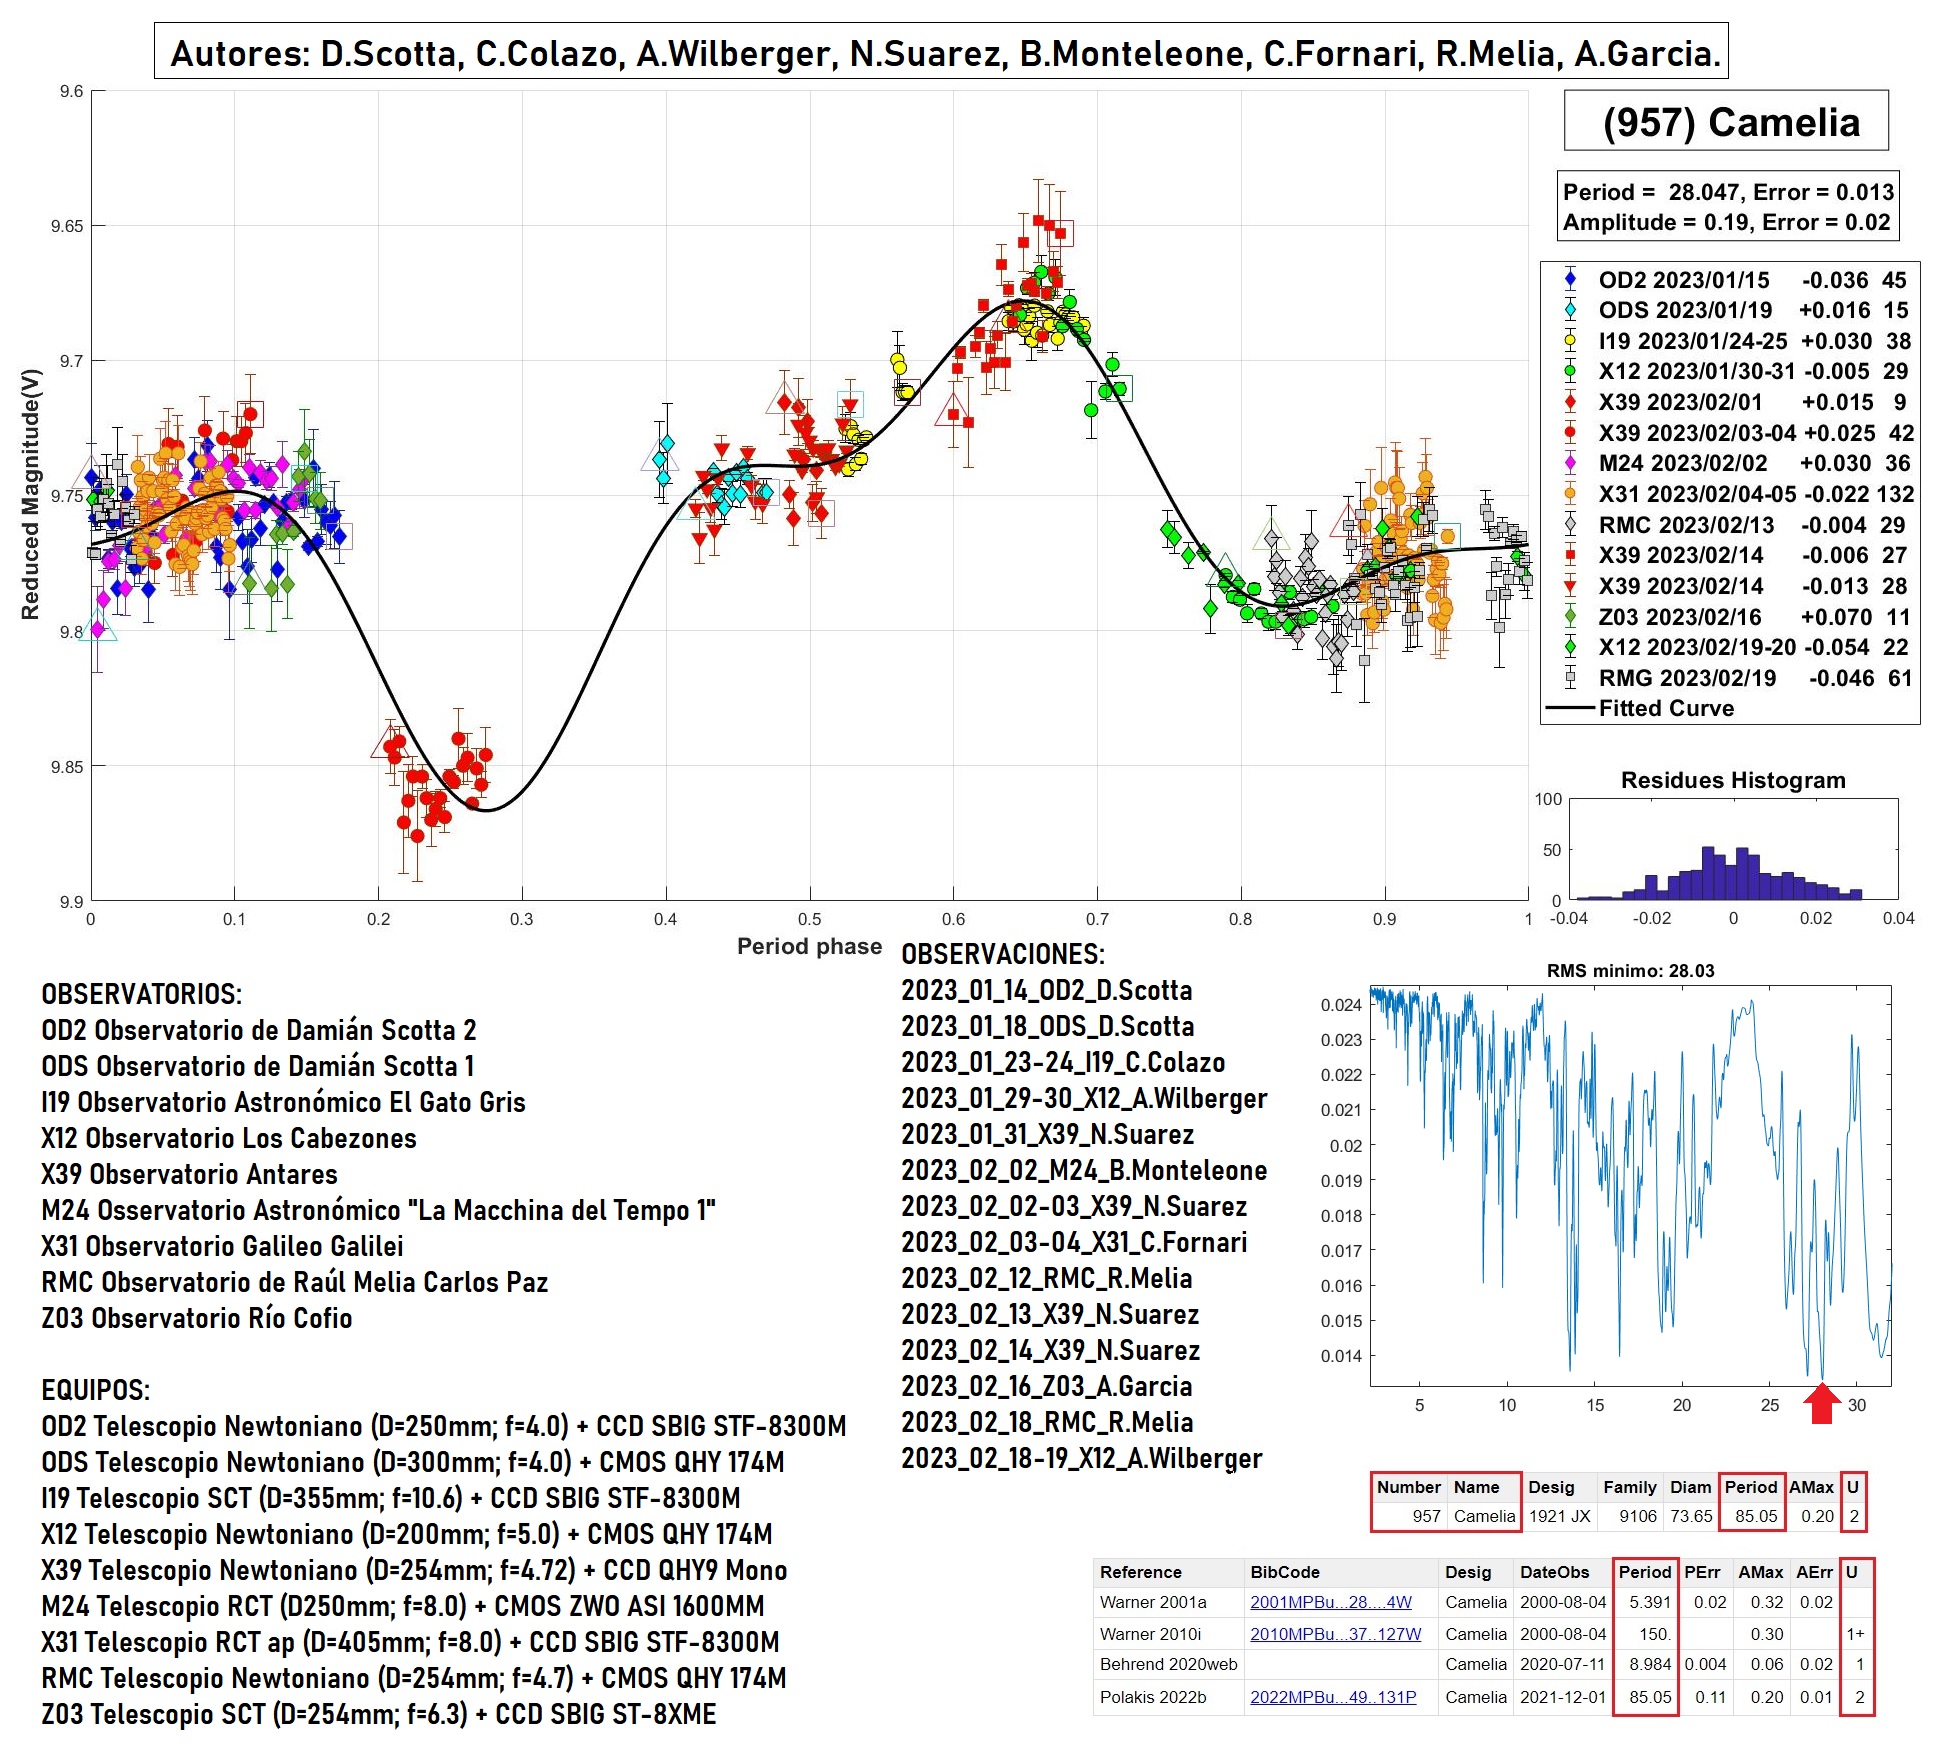Click the 8.984 period value
Viewport: 1937px width, 1761px height.
pos(1649,1664)
